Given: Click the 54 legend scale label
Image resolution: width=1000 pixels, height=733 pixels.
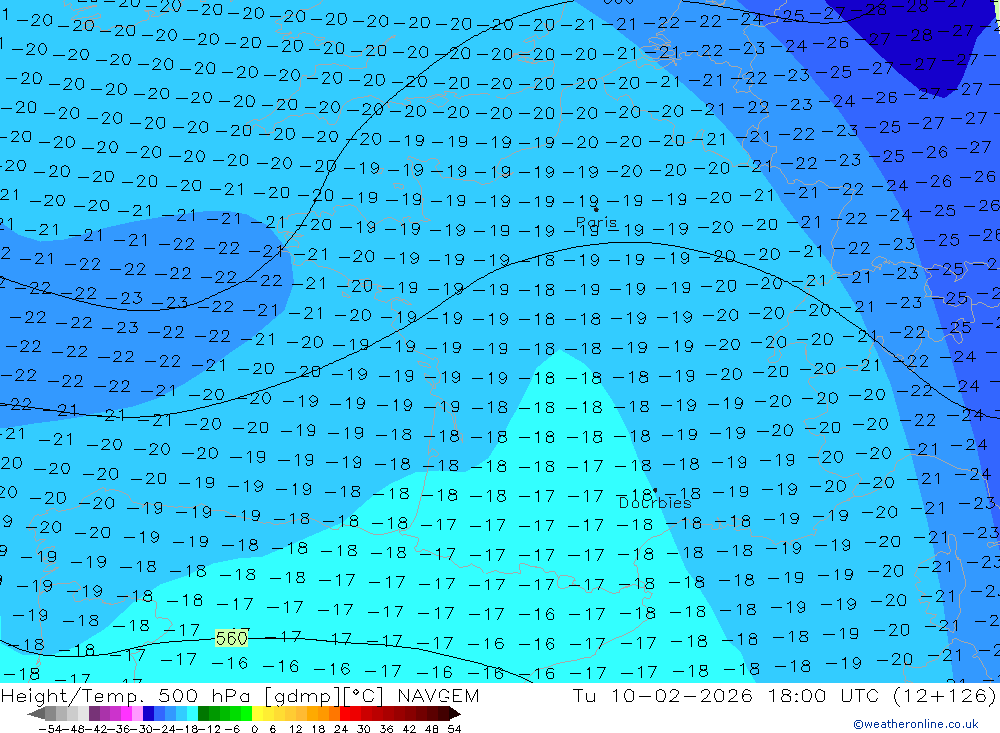Looking at the screenshot, I should tap(454, 729).
